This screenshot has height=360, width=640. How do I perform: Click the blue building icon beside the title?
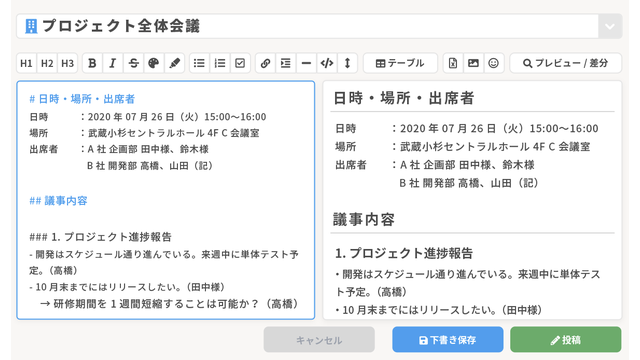31,26
